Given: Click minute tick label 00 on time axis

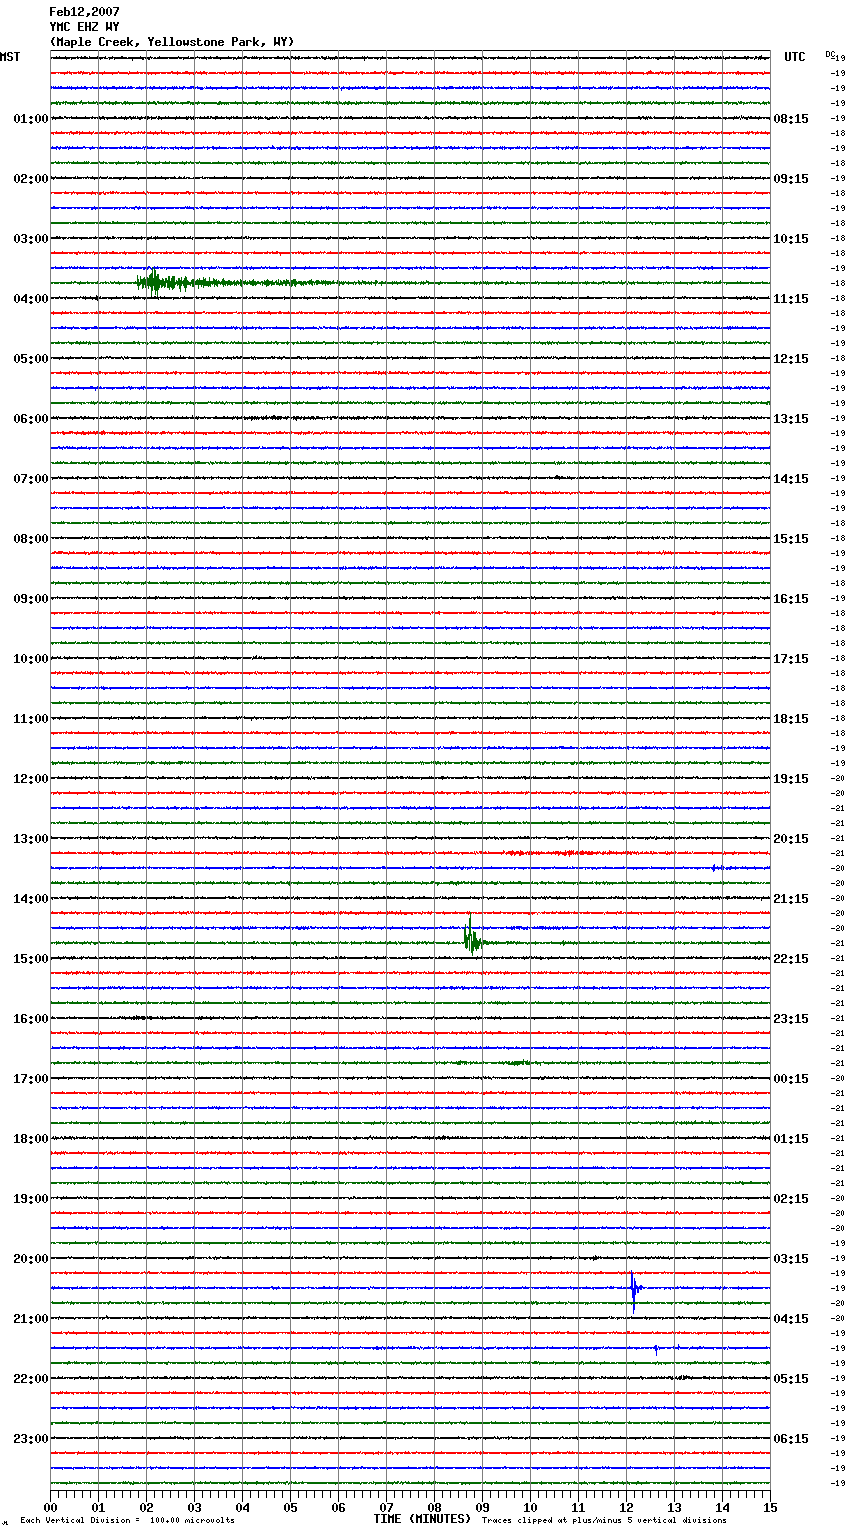Looking at the screenshot, I should (x=51, y=1508).
